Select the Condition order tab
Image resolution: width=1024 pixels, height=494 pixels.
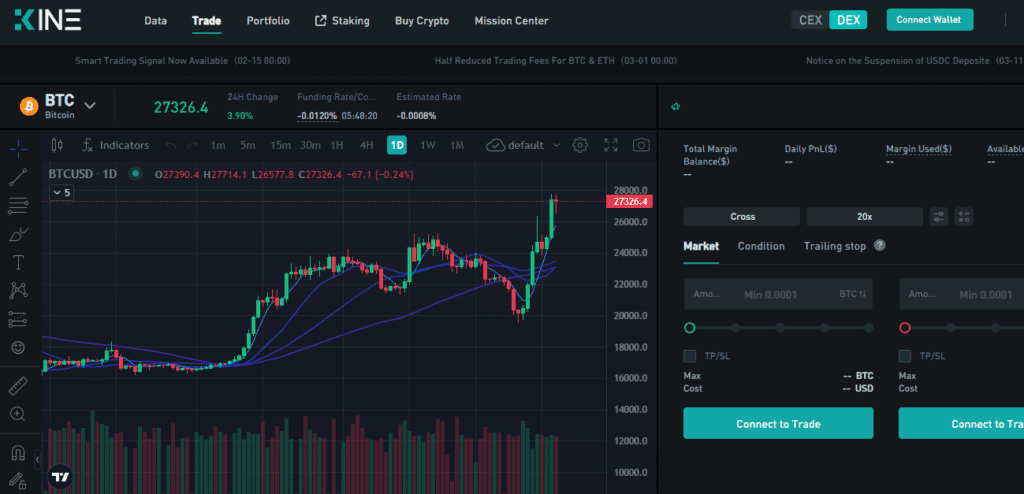click(761, 246)
